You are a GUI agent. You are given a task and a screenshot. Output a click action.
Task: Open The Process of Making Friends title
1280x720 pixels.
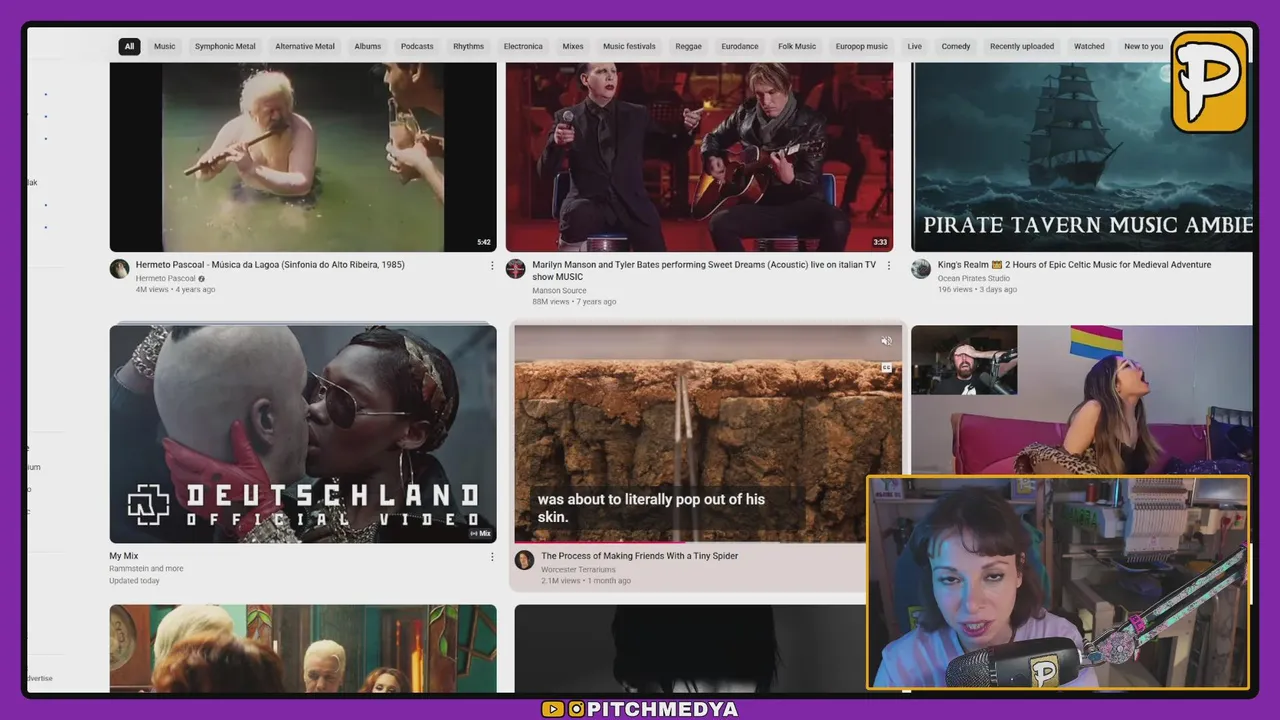coord(640,556)
